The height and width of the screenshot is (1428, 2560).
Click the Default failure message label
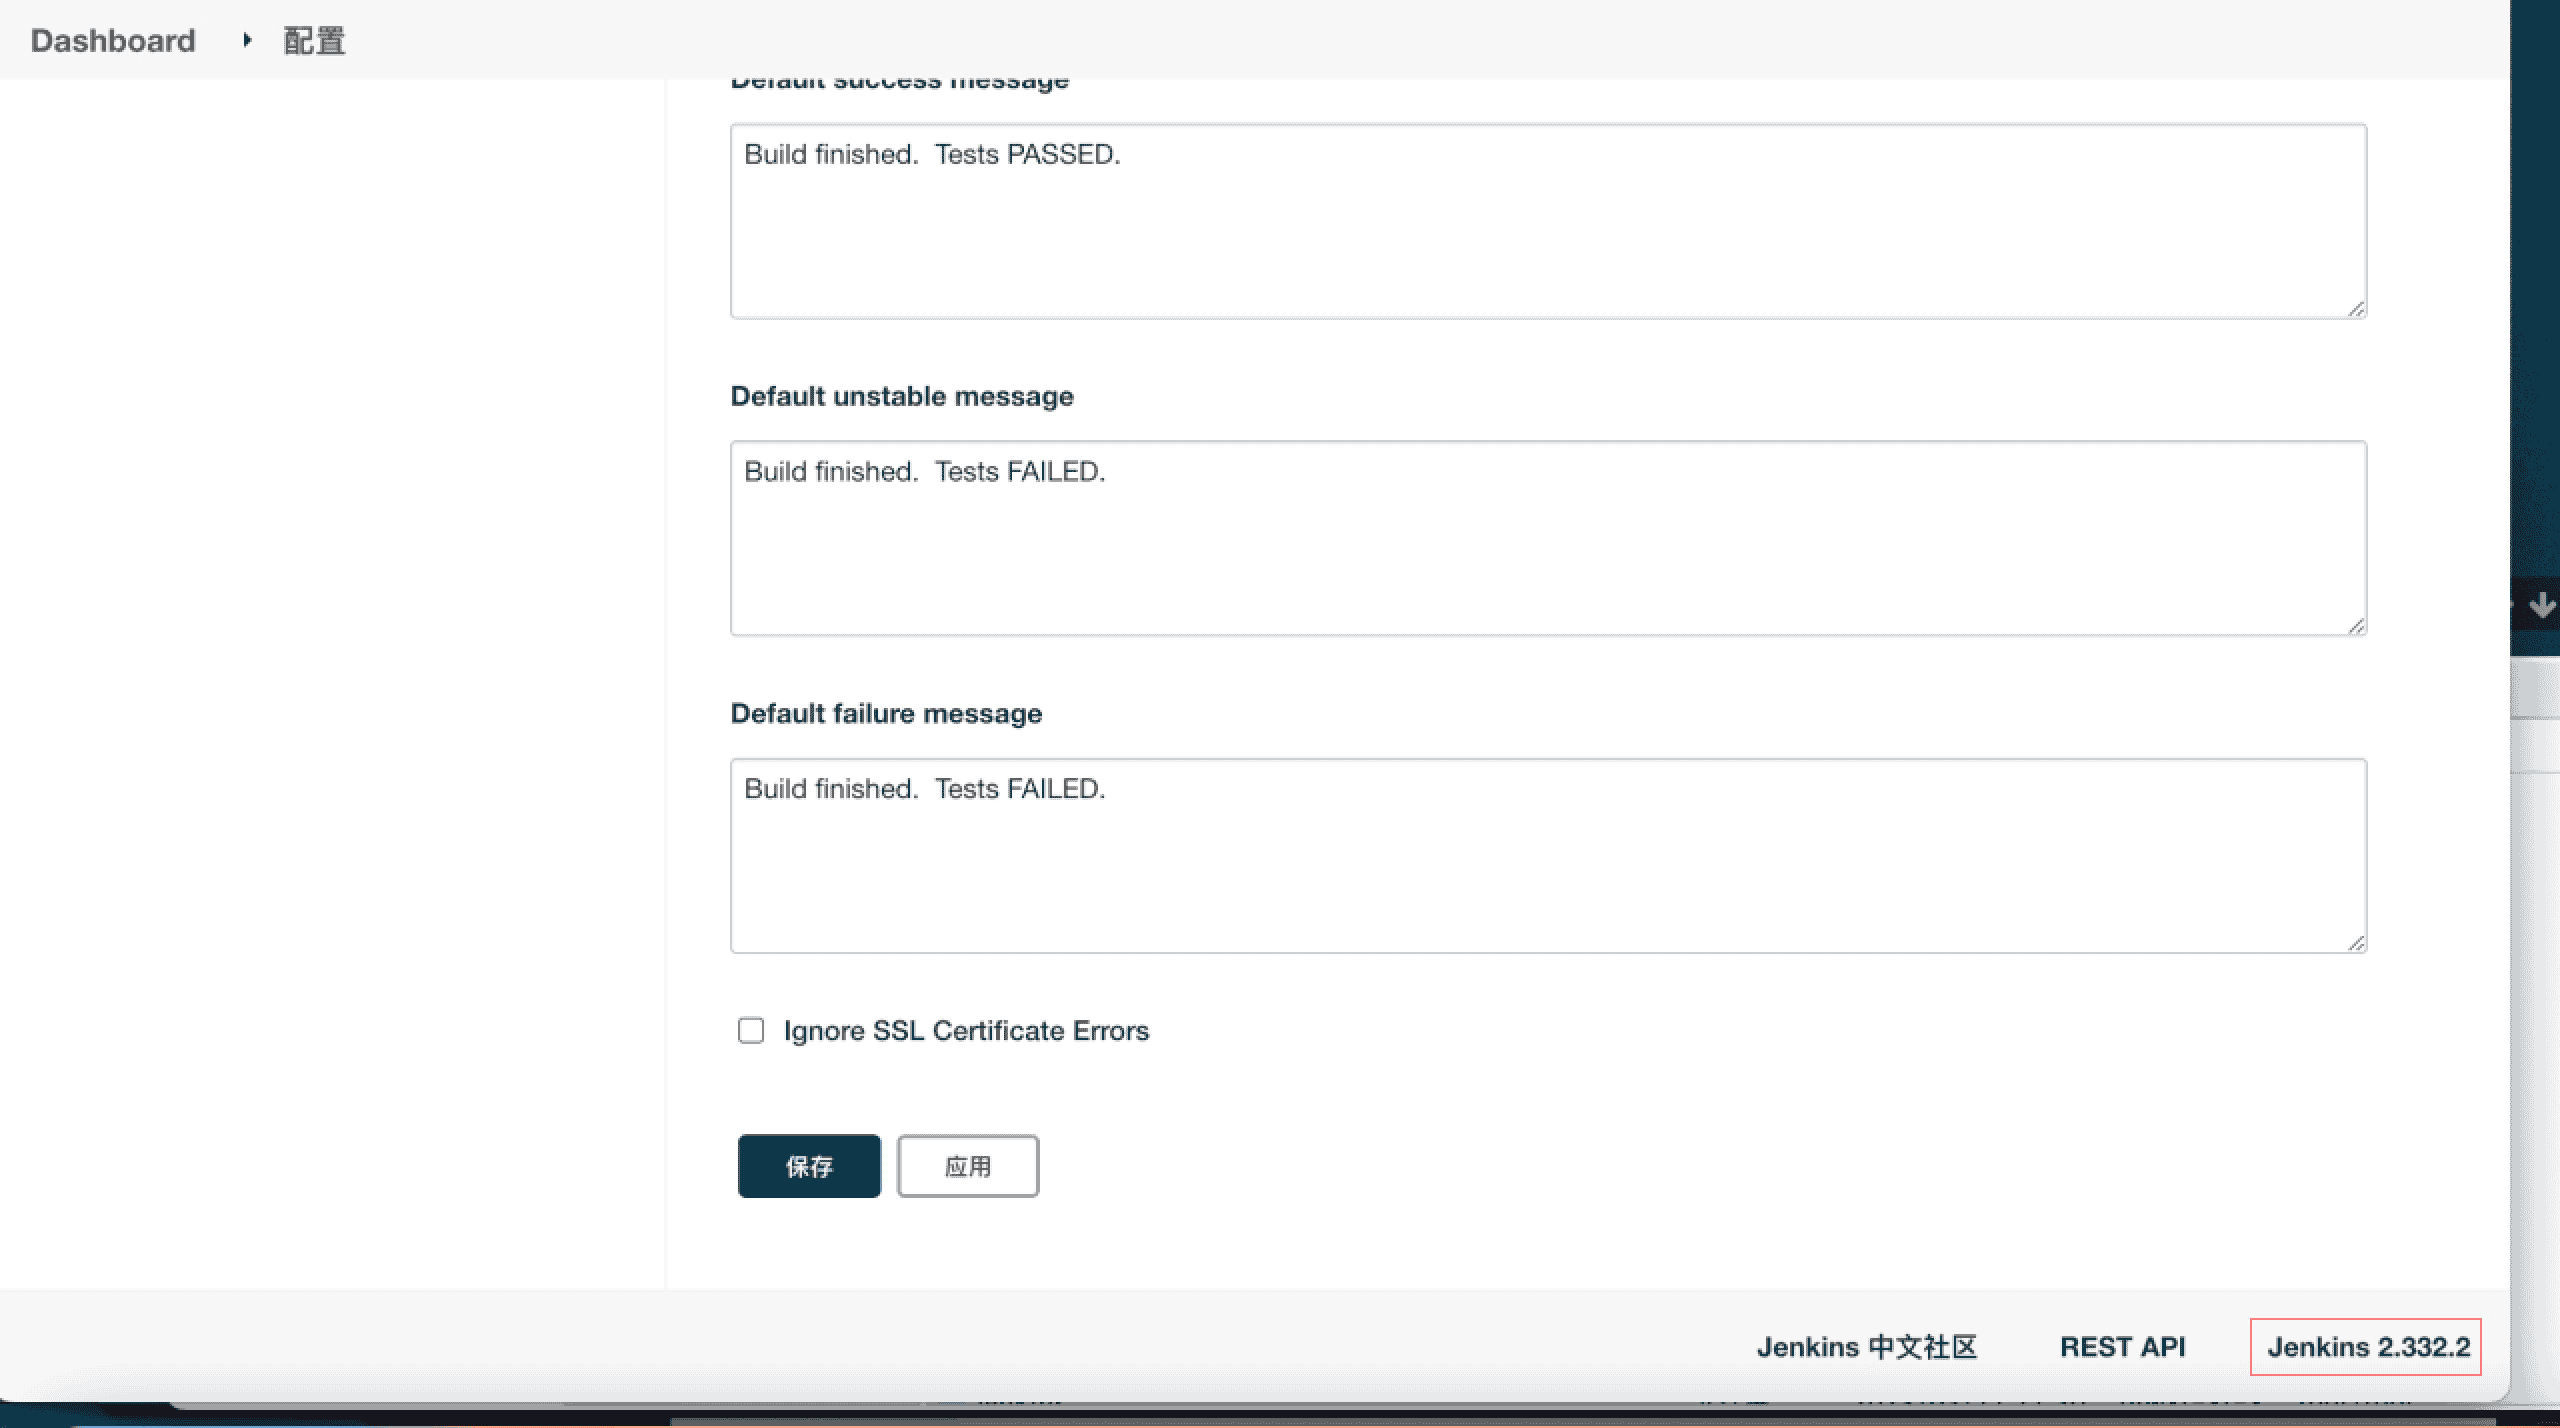[886, 713]
